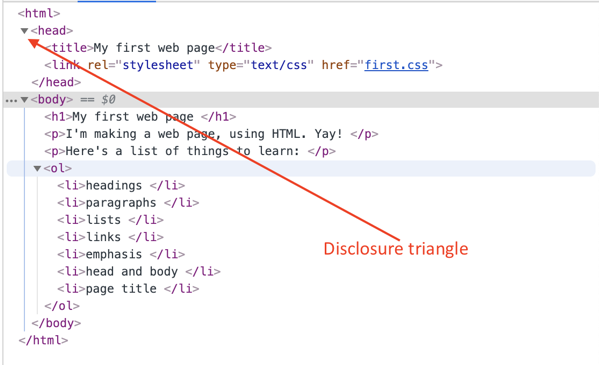The width and height of the screenshot is (599, 365).
Task: Select the li headings row
Action: [121, 185]
